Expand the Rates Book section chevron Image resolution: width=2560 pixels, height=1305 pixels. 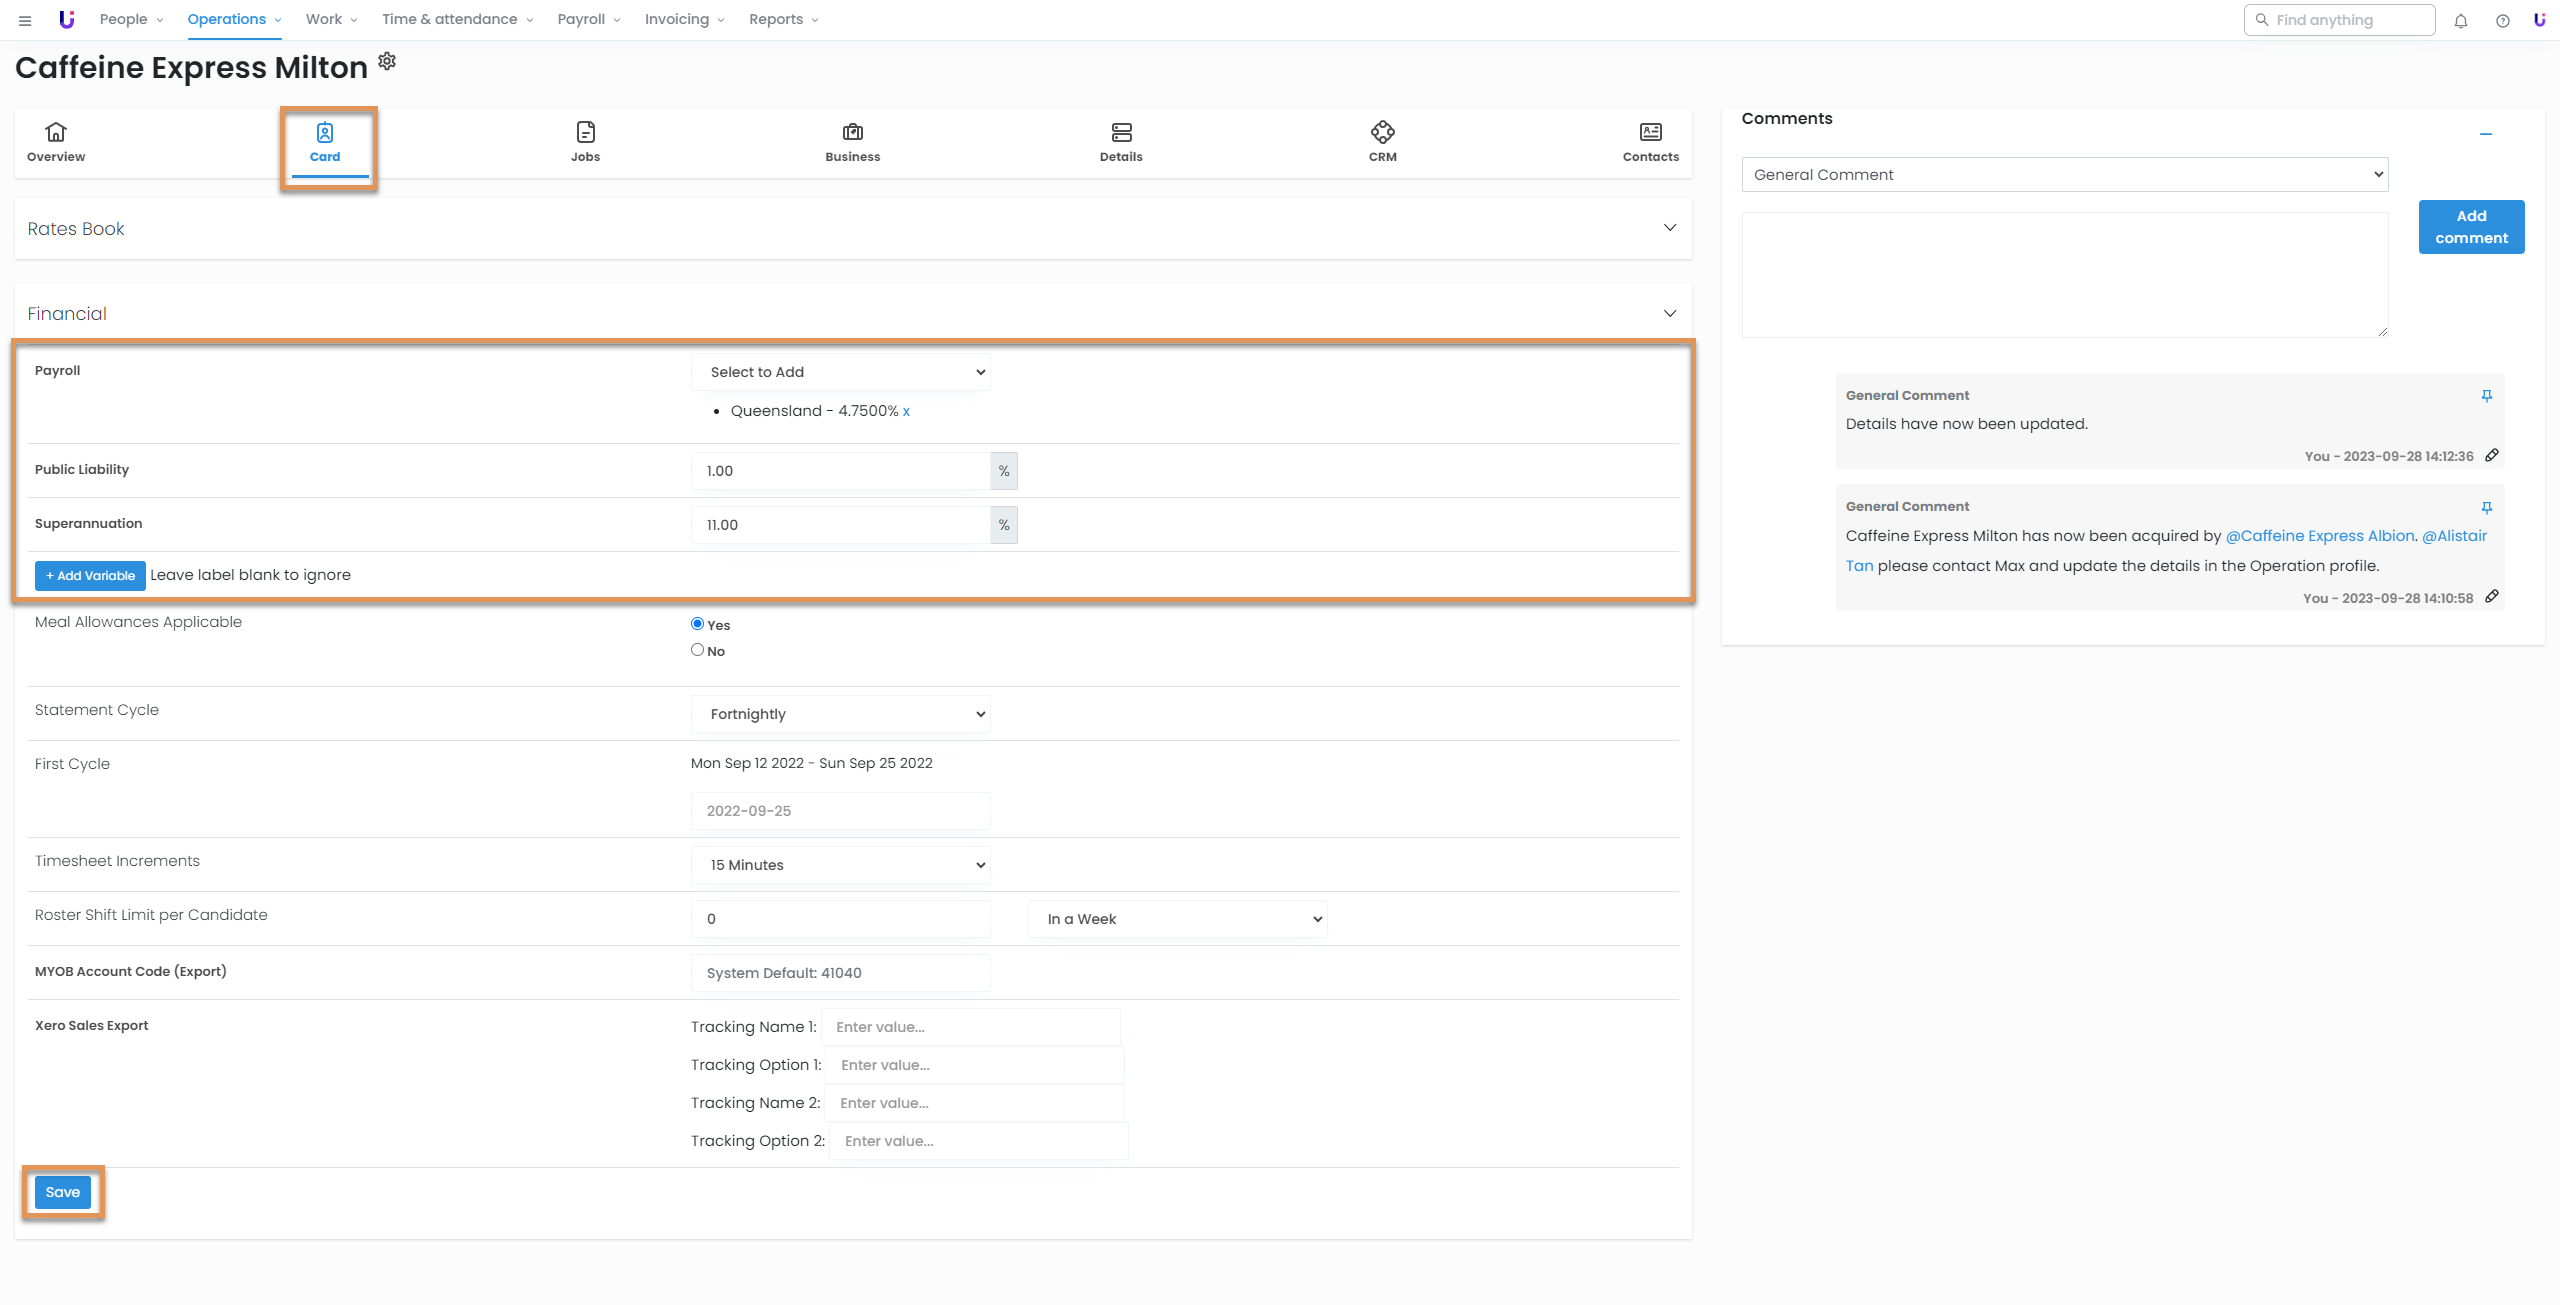tap(1669, 228)
